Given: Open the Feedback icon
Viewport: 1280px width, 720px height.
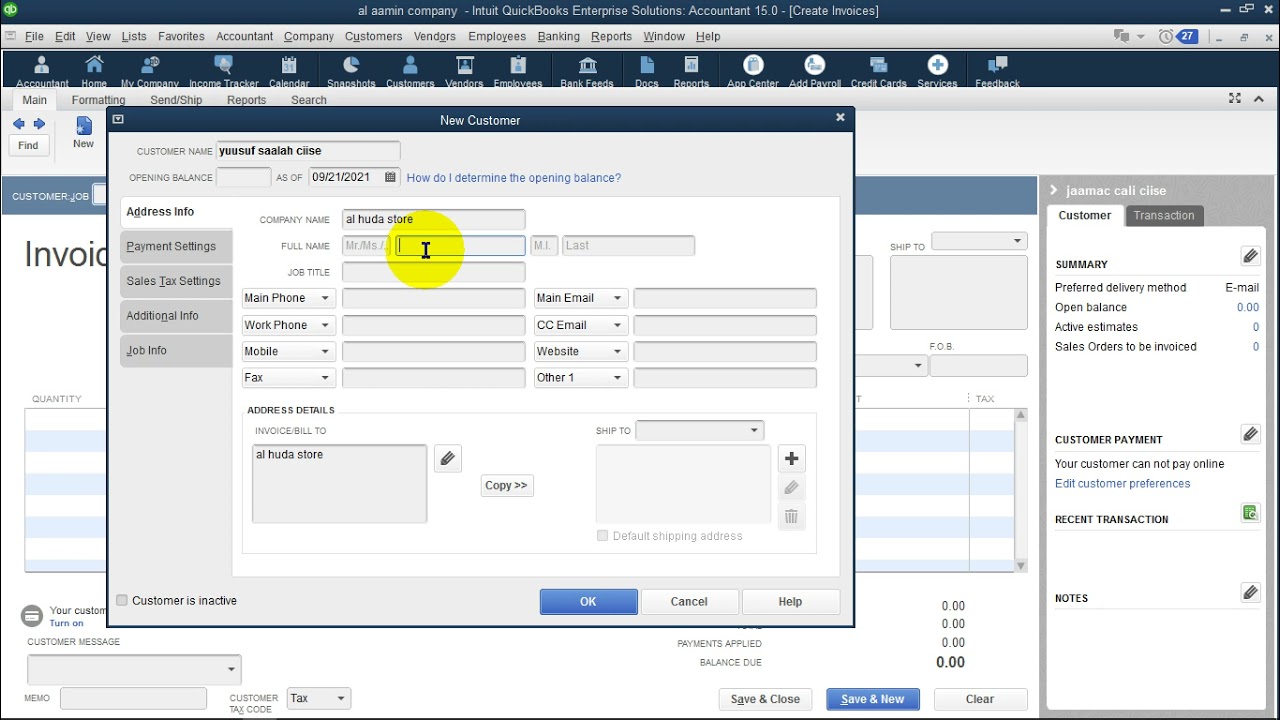Looking at the screenshot, I should (x=997, y=70).
